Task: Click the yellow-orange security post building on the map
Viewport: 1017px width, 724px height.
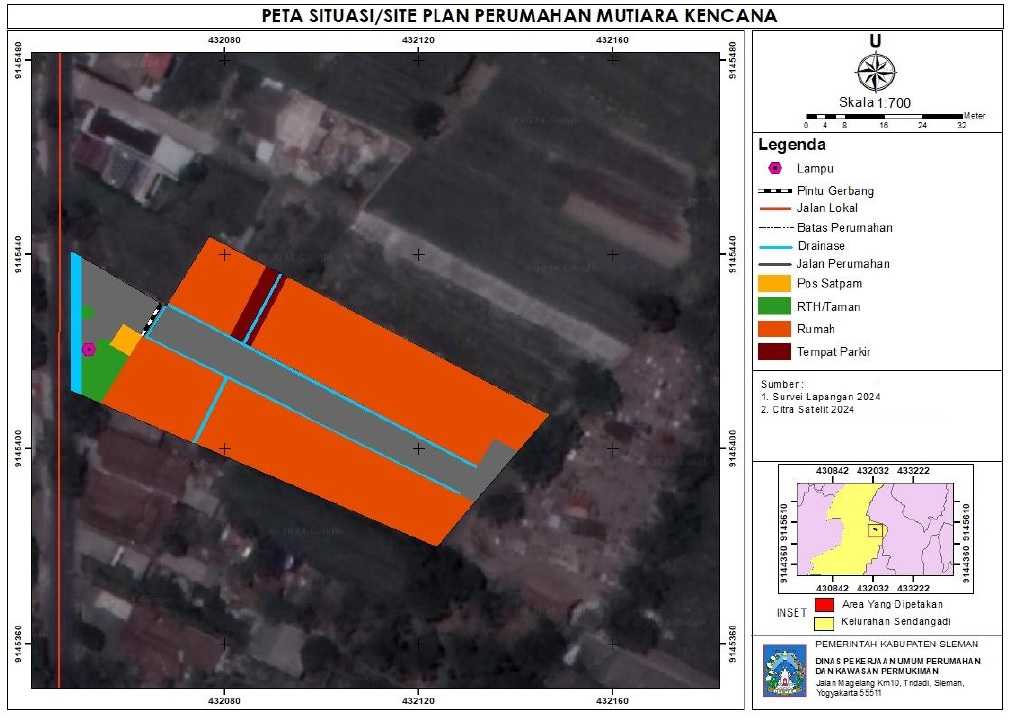Action: click(126, 340)
